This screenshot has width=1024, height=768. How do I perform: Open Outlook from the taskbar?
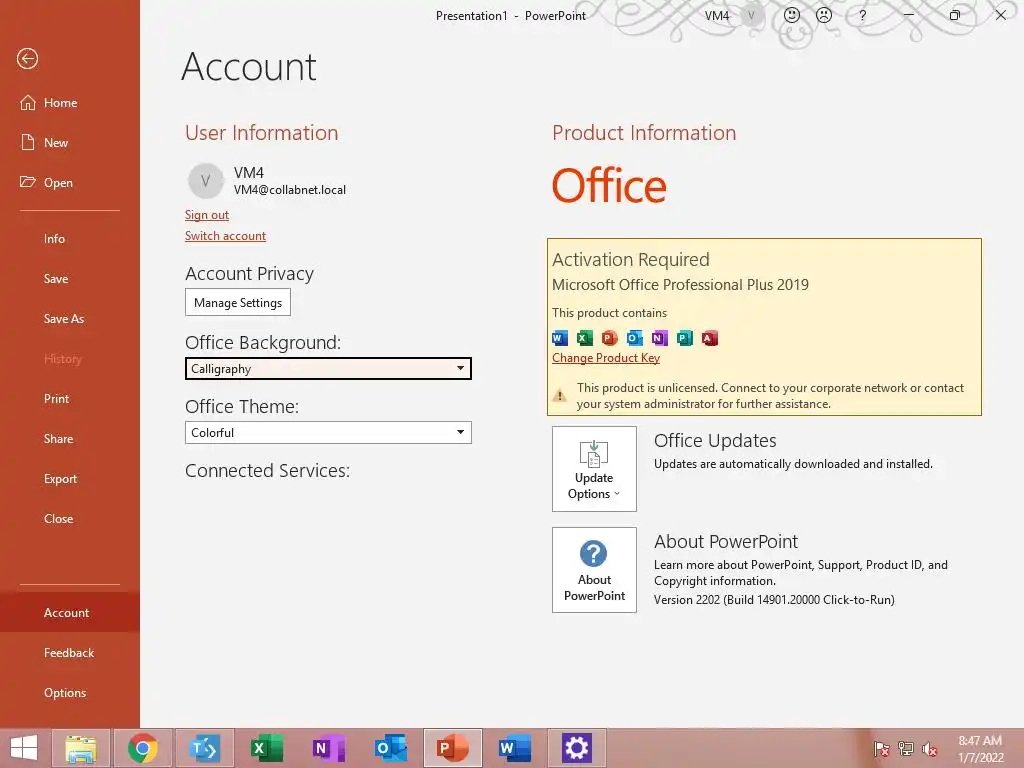[391, 748]
